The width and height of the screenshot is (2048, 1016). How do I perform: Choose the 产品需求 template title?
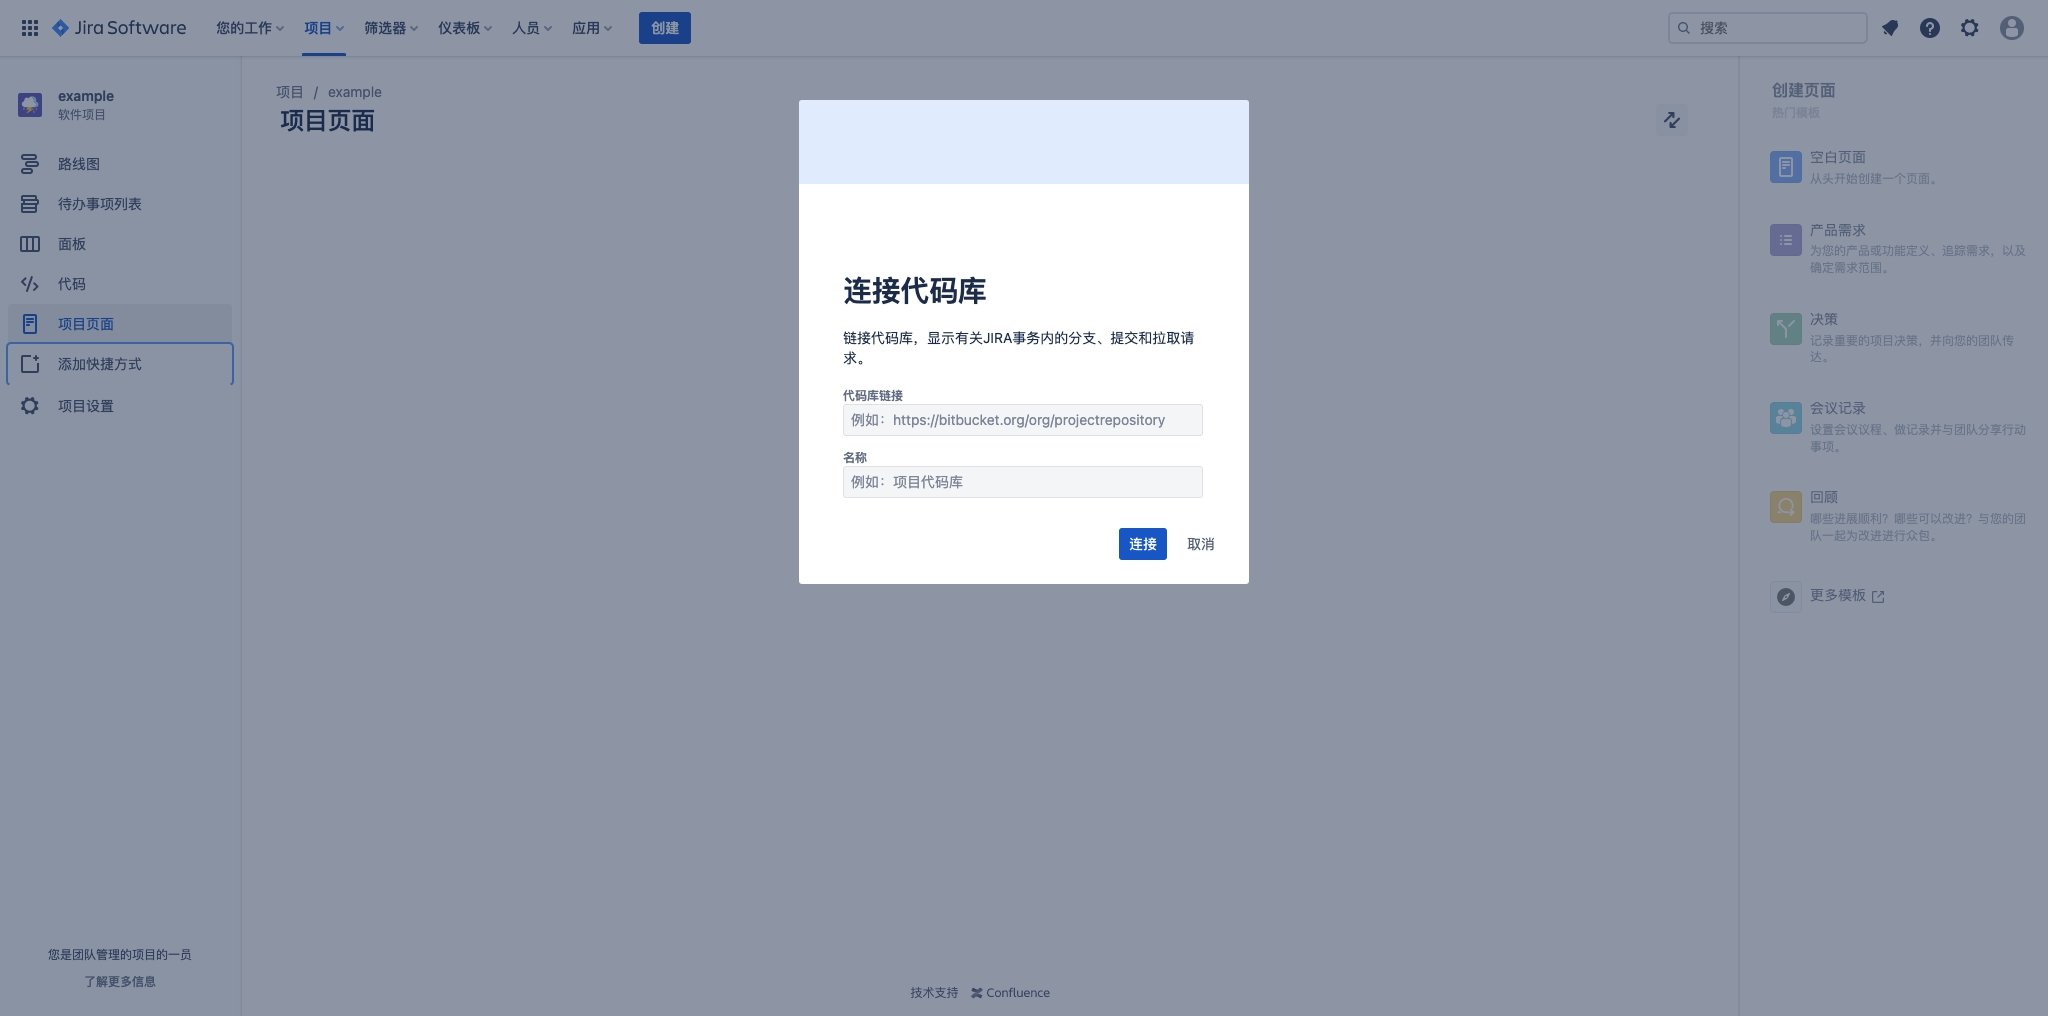coord(1838,230)
